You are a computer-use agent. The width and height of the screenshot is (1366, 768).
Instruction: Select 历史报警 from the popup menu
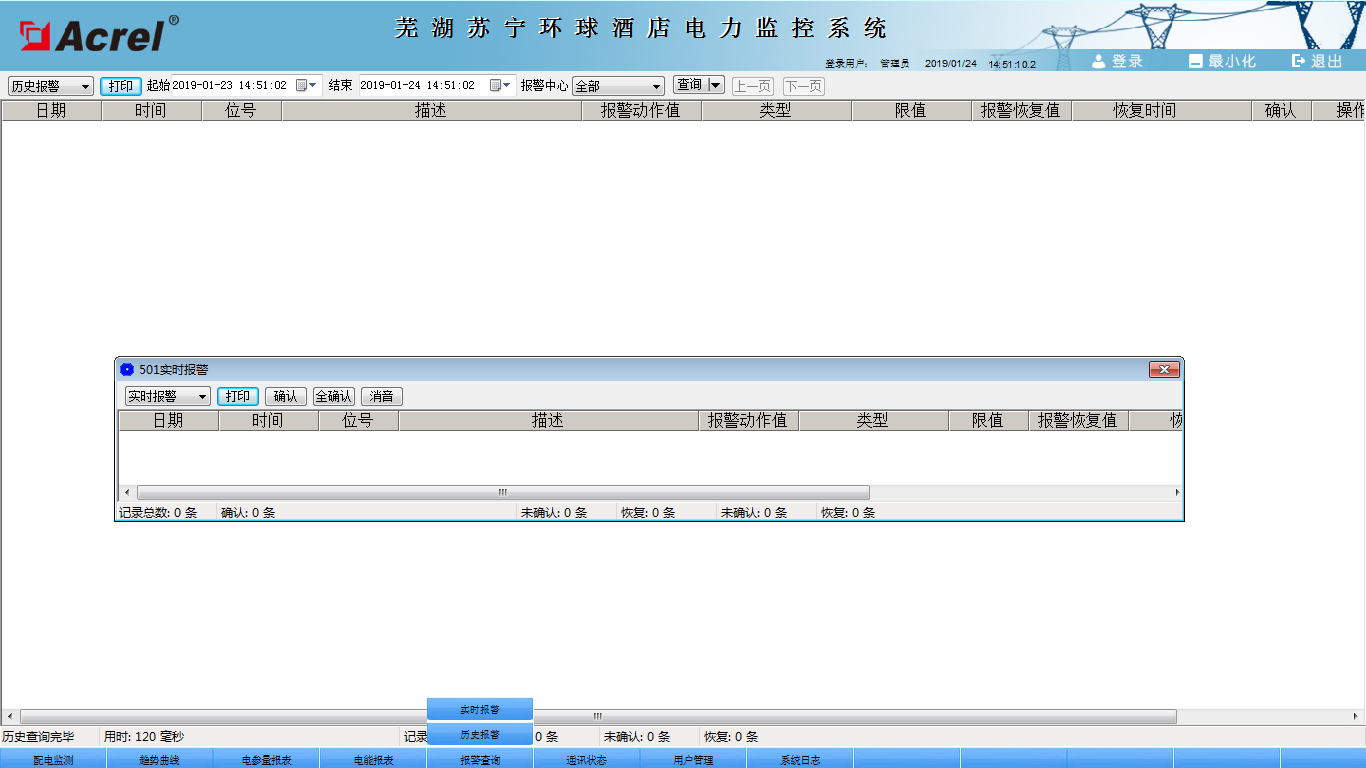pyautogui.click(x=480, y=735)
